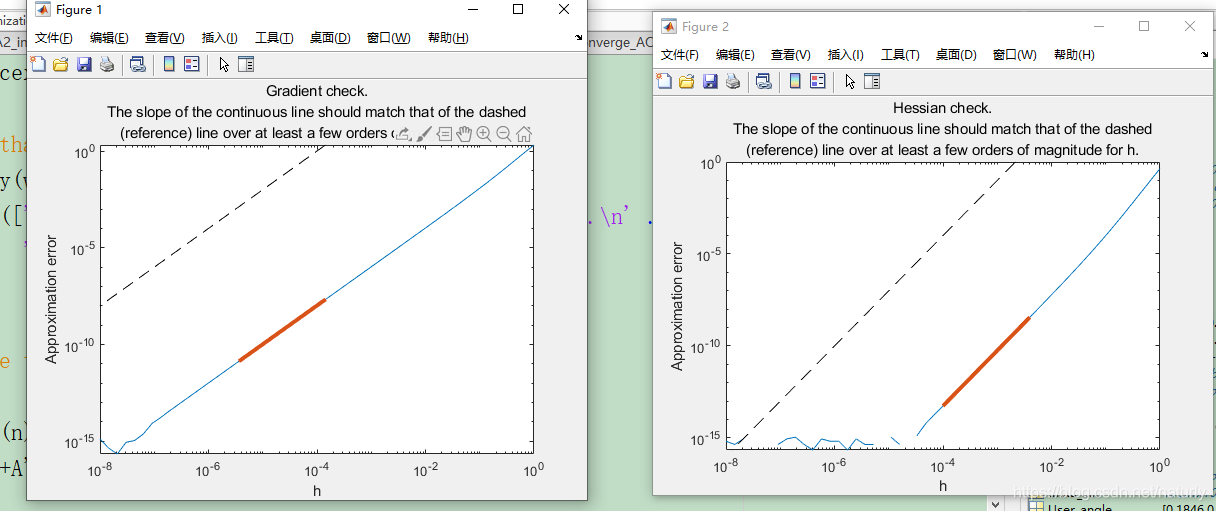This screenshot has width=1216, height=511.
Task: Open Property Inspector icon in Figure 1
Action: [x=245, y=65]
